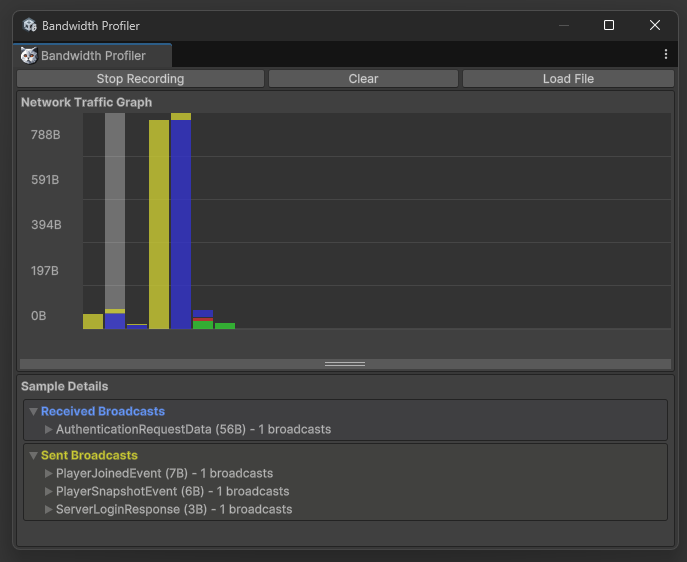
Task: Select the tall yellow bar in the graph
Action: click(x=159, y=225)
